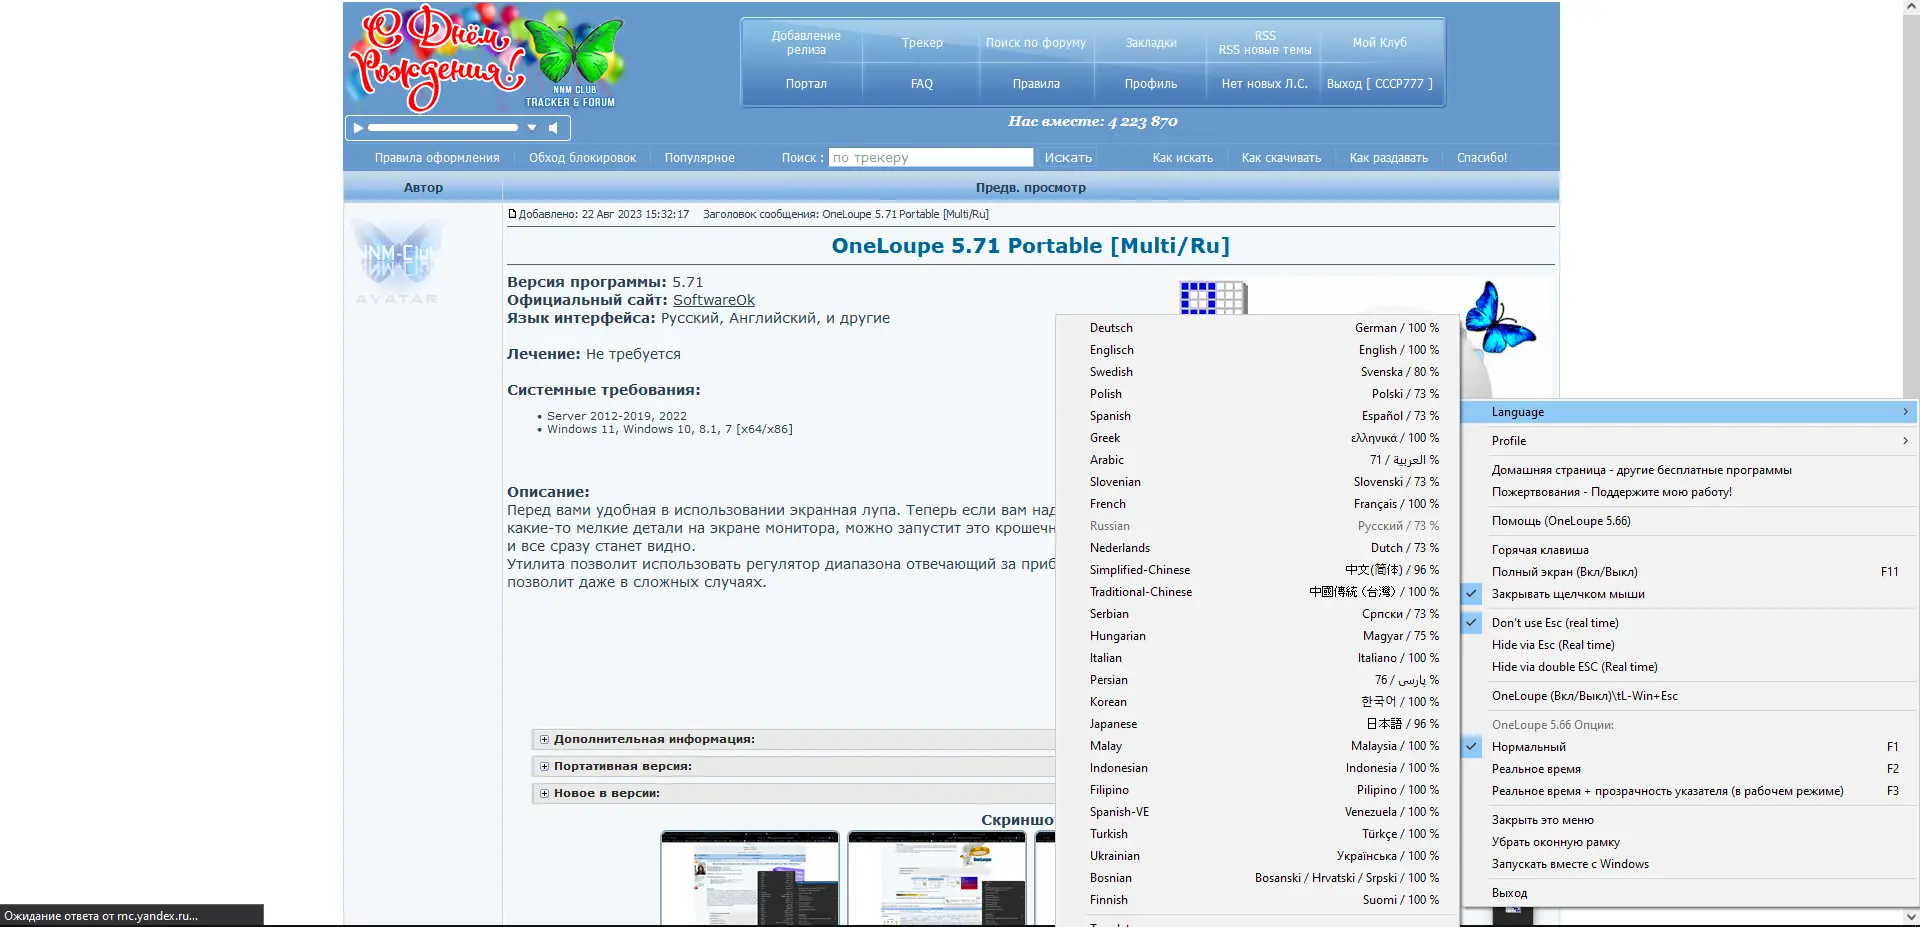Open the first screenshot thumbnail
The height and width of the screenshot is (927, 1920).
(750, 879)
